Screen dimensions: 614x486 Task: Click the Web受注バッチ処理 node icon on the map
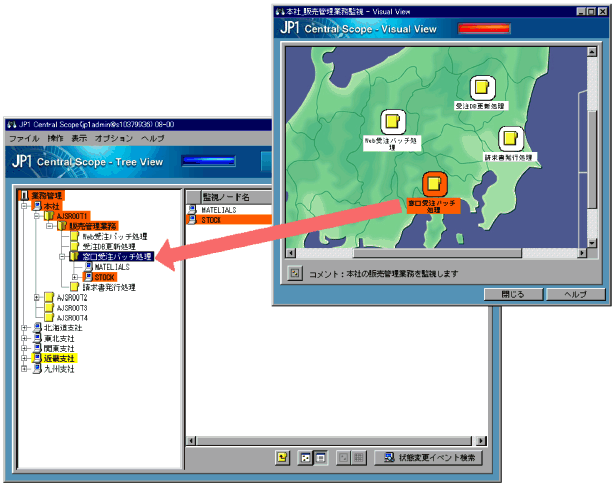point(393,121)
